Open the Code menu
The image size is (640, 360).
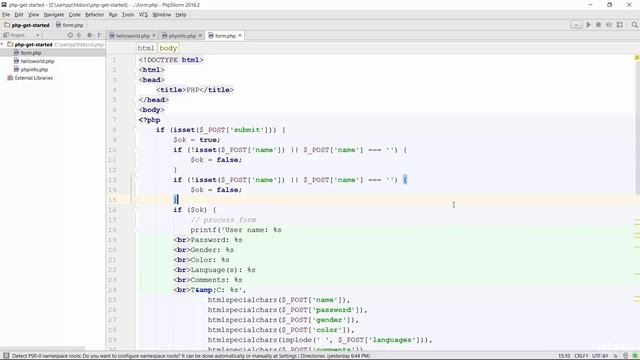tap(74, 15)
